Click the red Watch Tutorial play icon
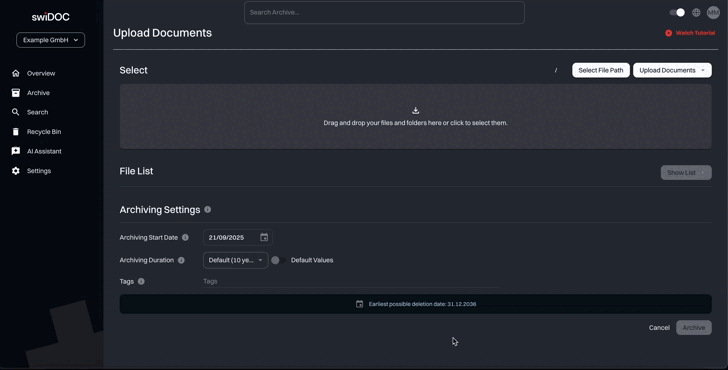The image size is (728, 370). point(669,33)
